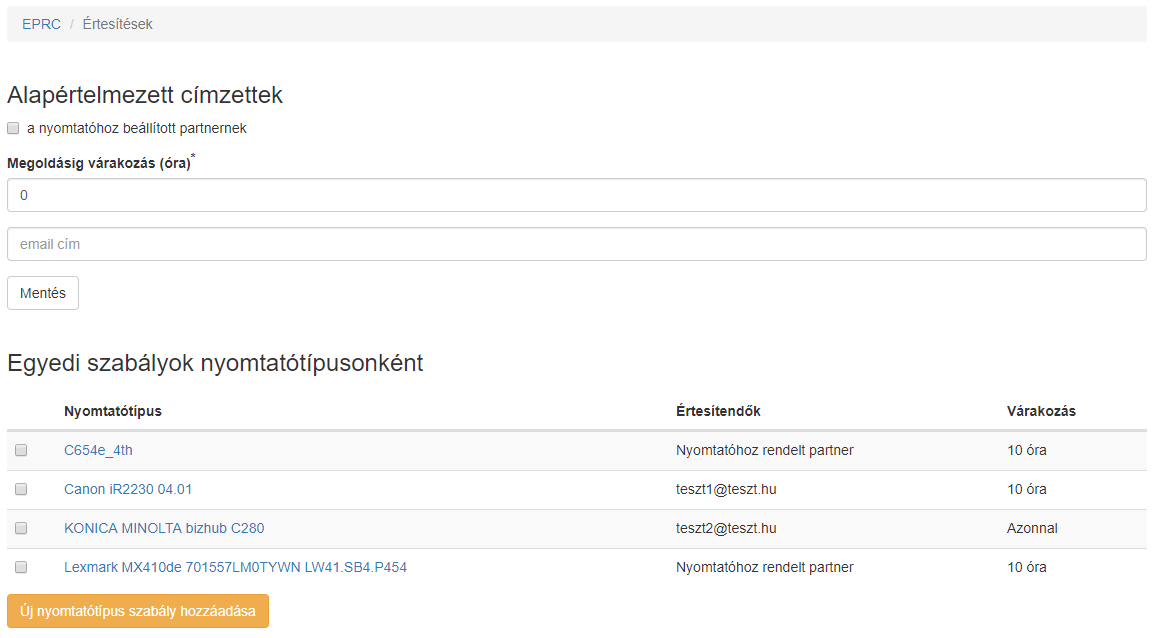Click the Mentés button
1160x638 pixels.
pos(43,293)
